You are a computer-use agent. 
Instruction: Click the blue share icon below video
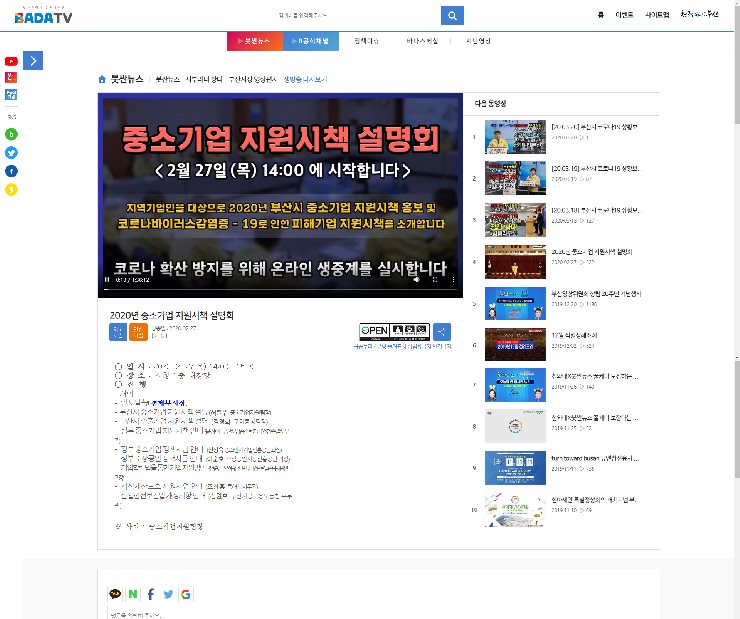pyautogui.click(x=442, y=331)
